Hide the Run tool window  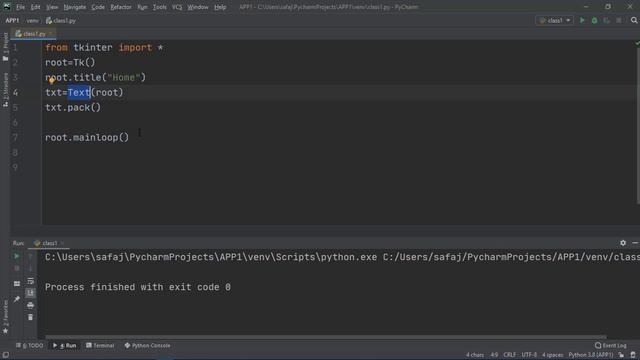tap(635, 243)
